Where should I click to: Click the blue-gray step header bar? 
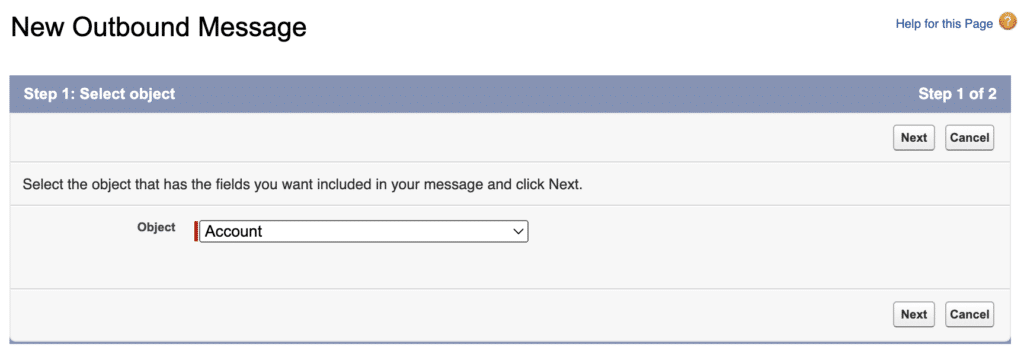[512, 94]
